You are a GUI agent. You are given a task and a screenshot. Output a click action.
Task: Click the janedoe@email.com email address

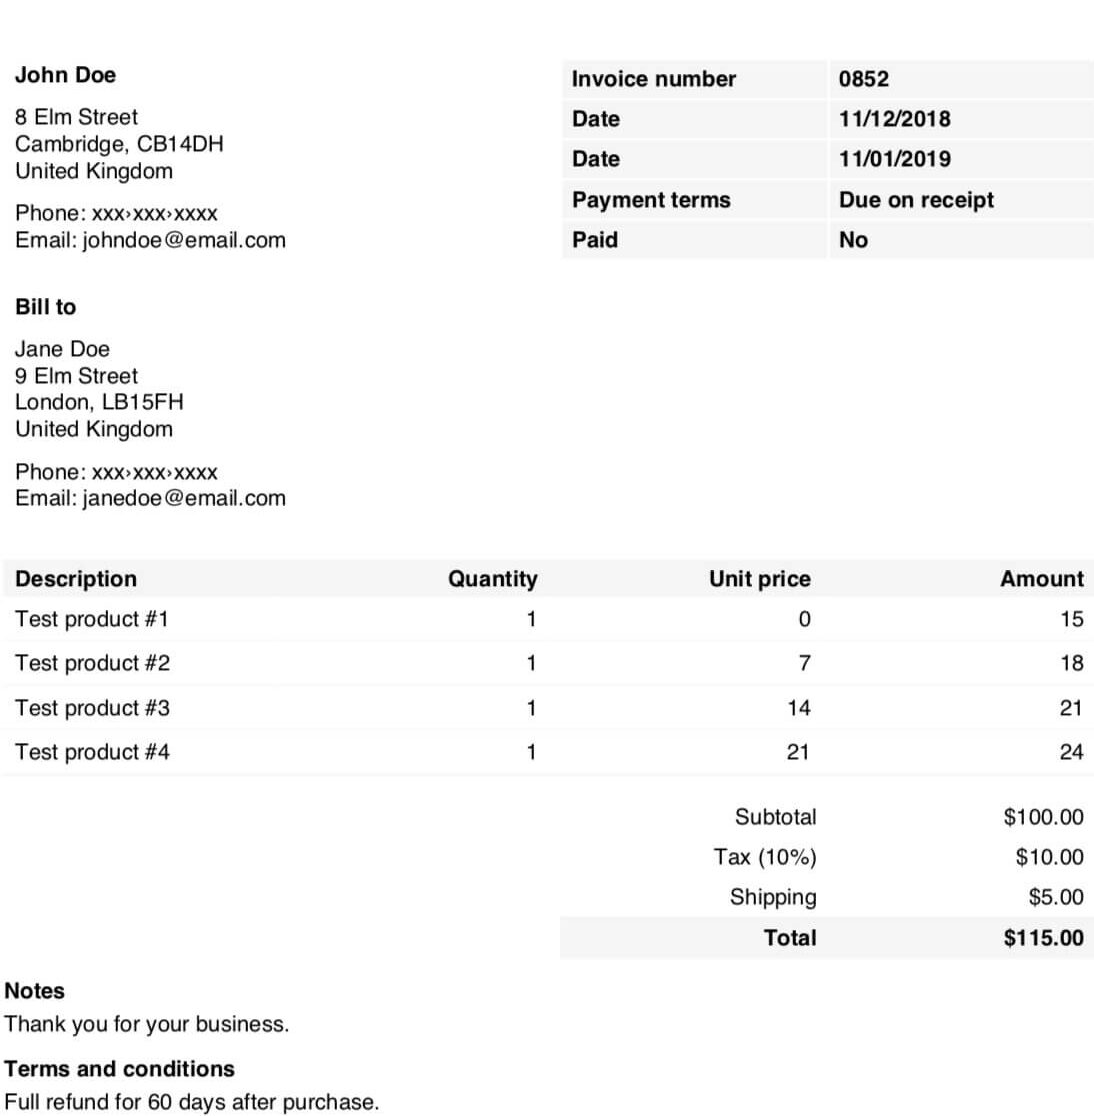[x=184, y=498]
